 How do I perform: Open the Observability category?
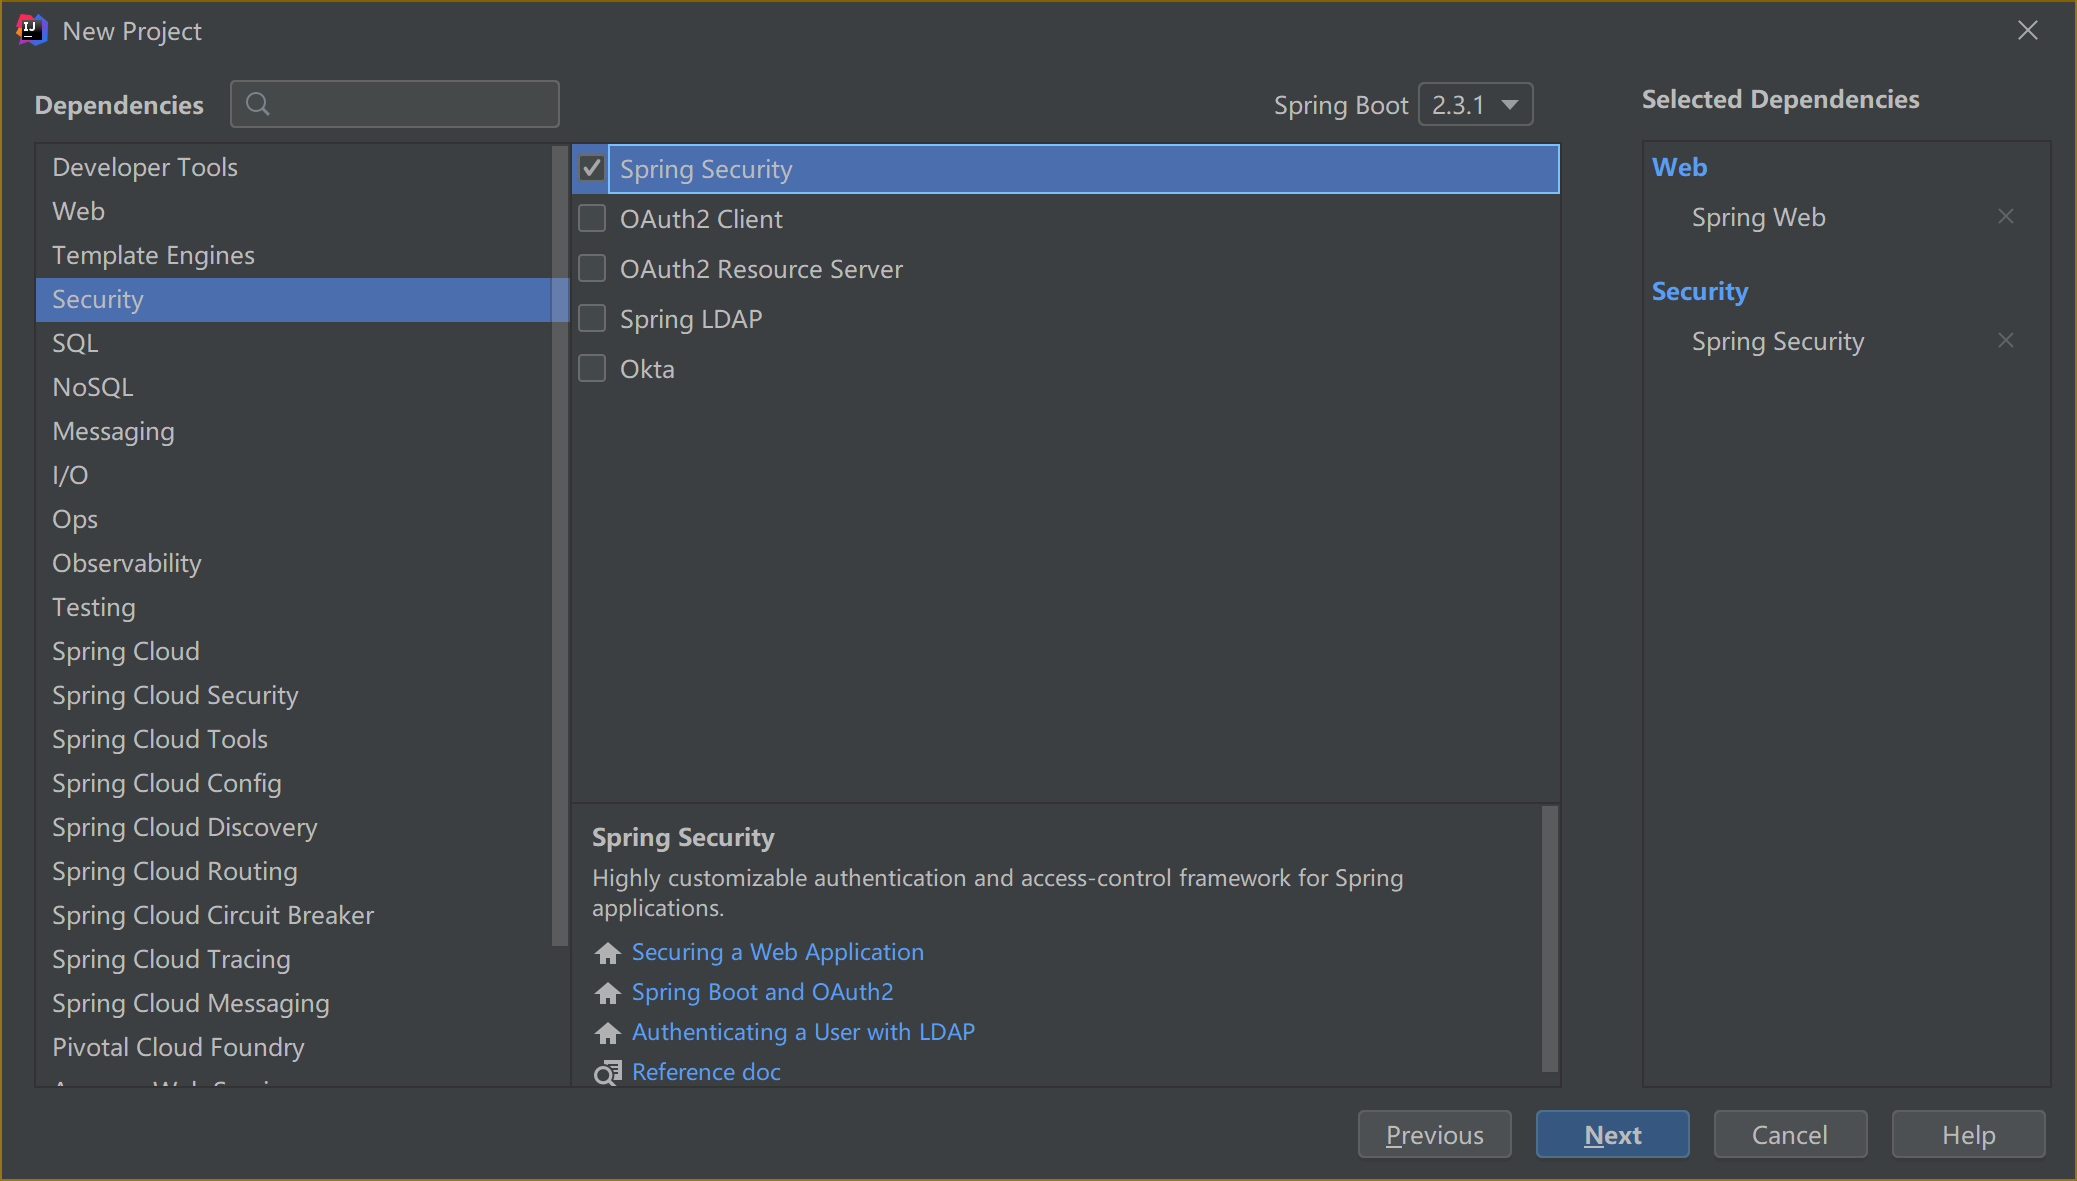294,563
